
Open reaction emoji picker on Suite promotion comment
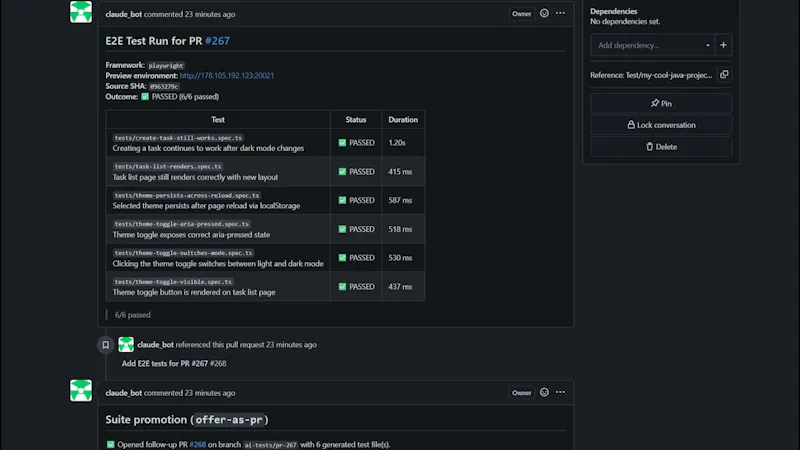[544, 392]
